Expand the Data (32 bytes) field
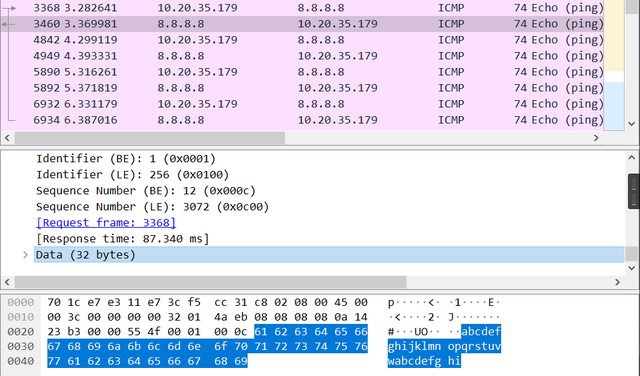The width and height of the screenshot is (640, 376). [x=25, y=255]
